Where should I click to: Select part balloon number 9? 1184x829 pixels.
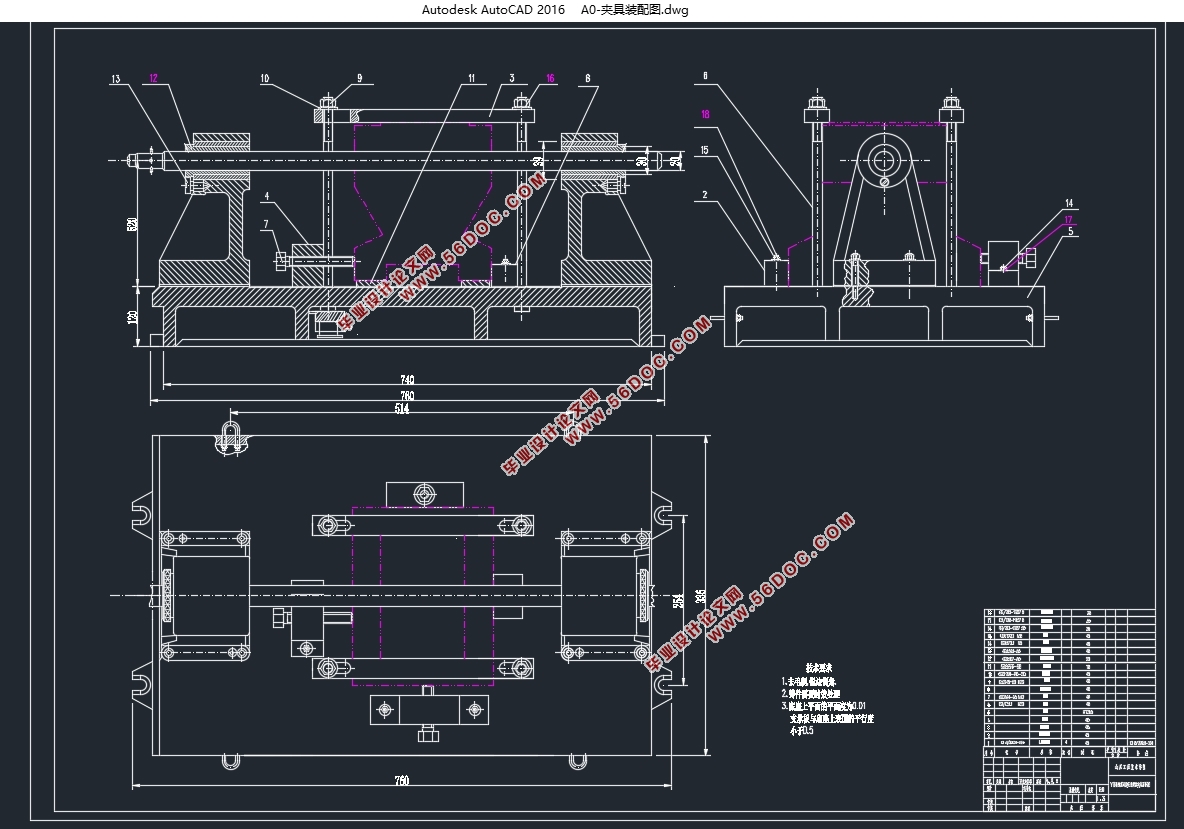tap(359, 79)
